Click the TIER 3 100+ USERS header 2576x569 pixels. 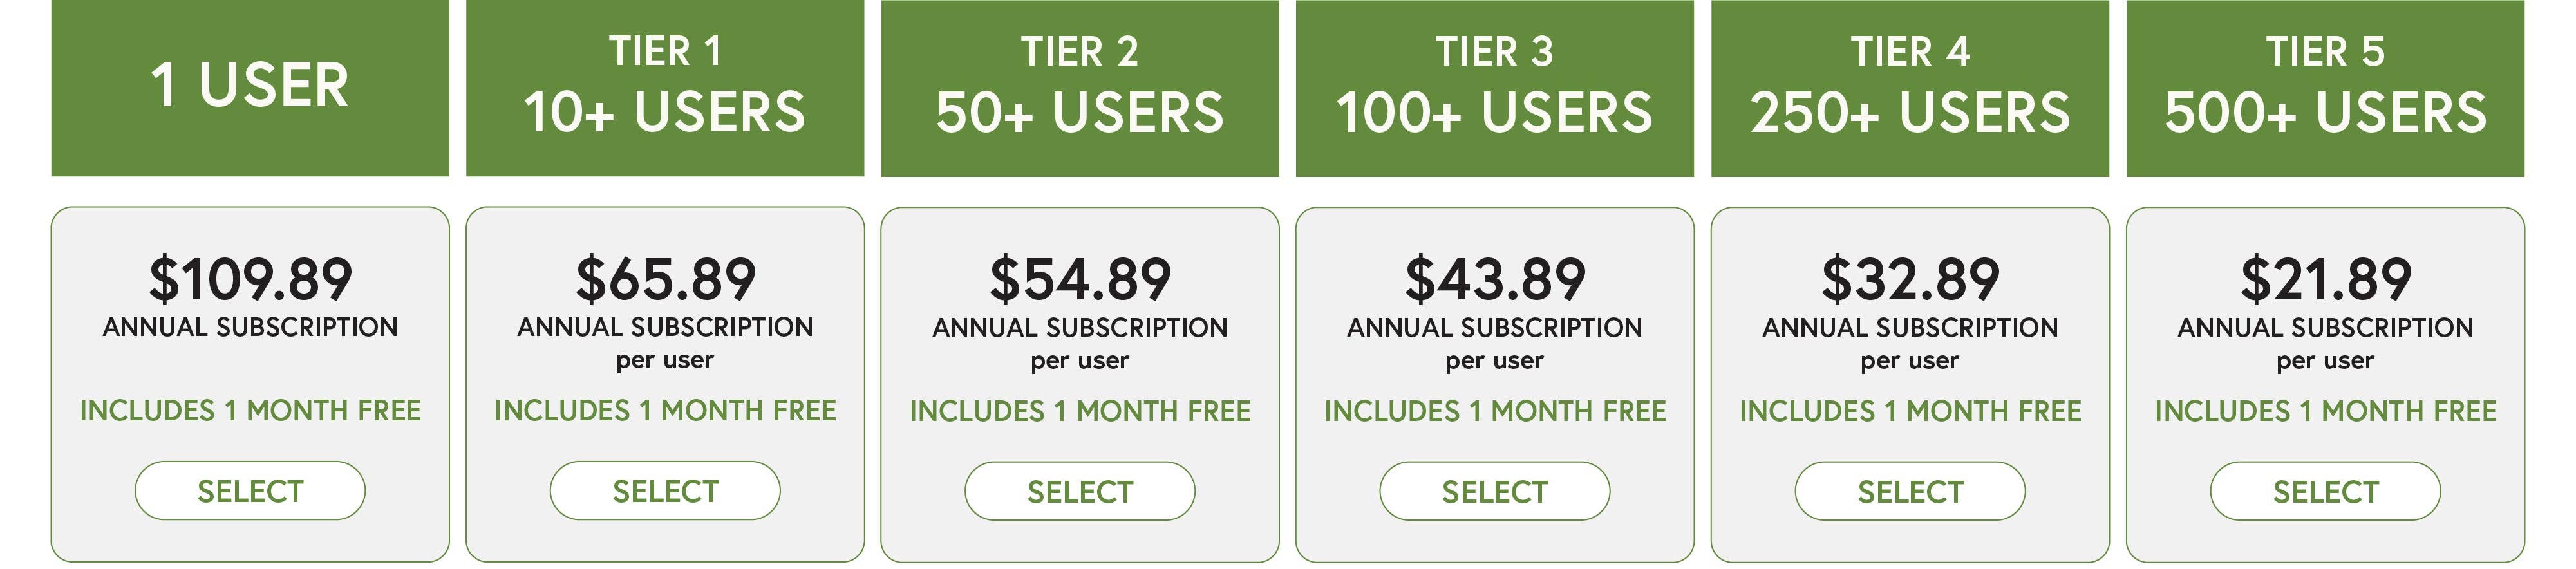click(x=1495, y=88)
